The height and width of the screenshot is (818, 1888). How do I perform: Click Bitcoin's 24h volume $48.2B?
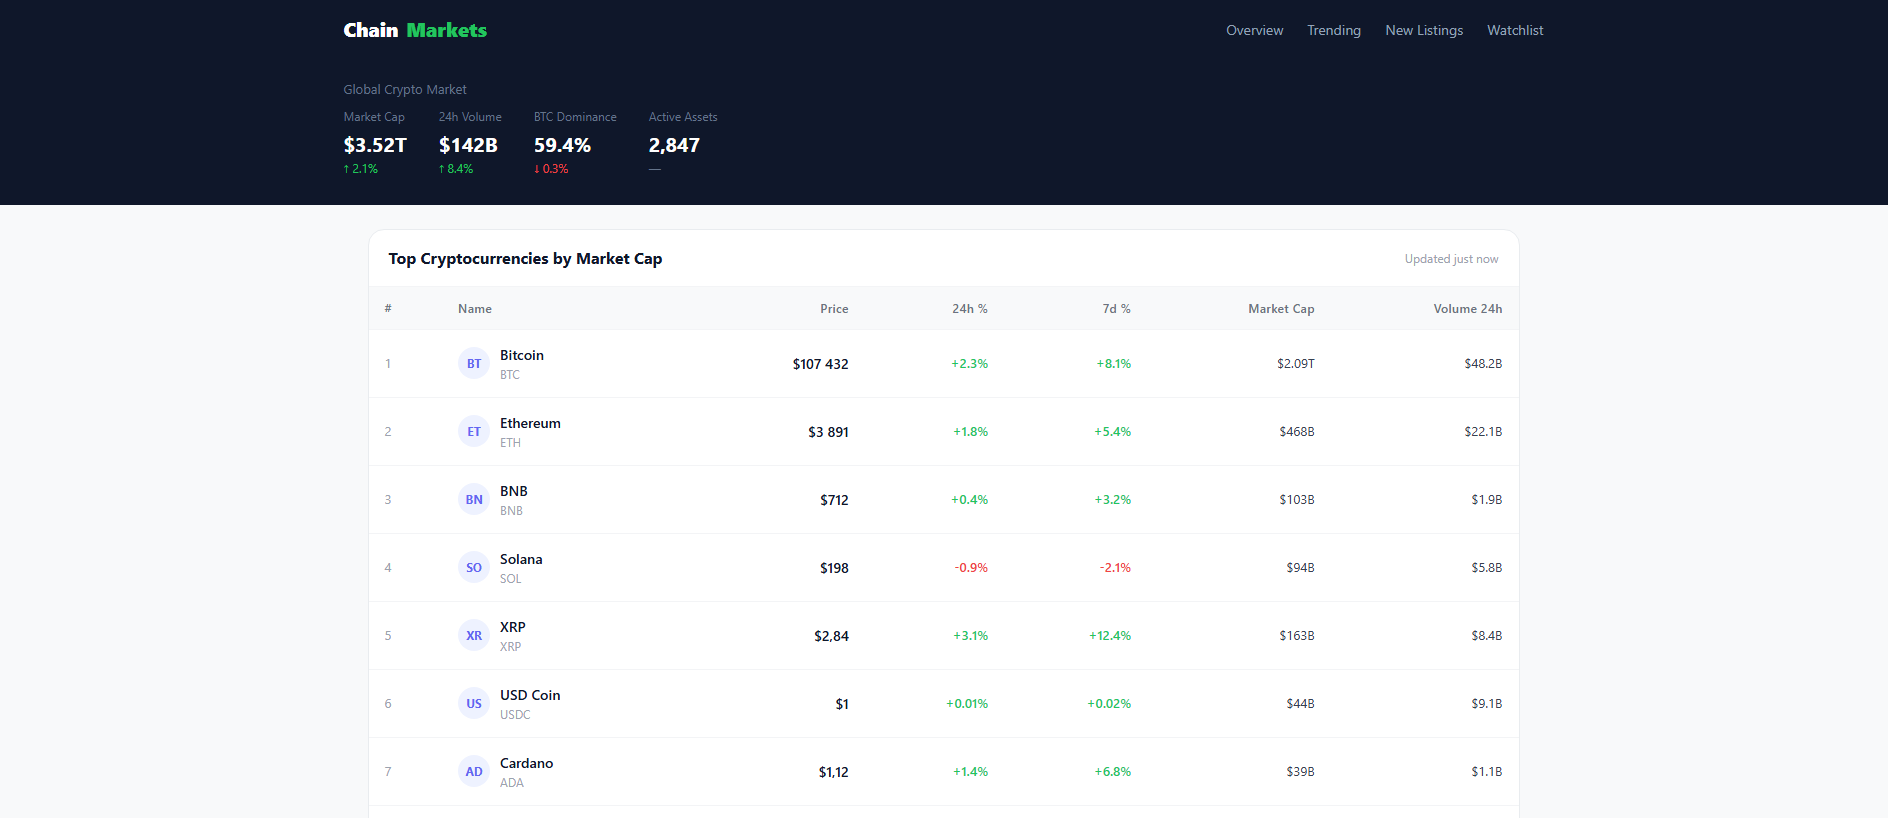[1483, 364]
